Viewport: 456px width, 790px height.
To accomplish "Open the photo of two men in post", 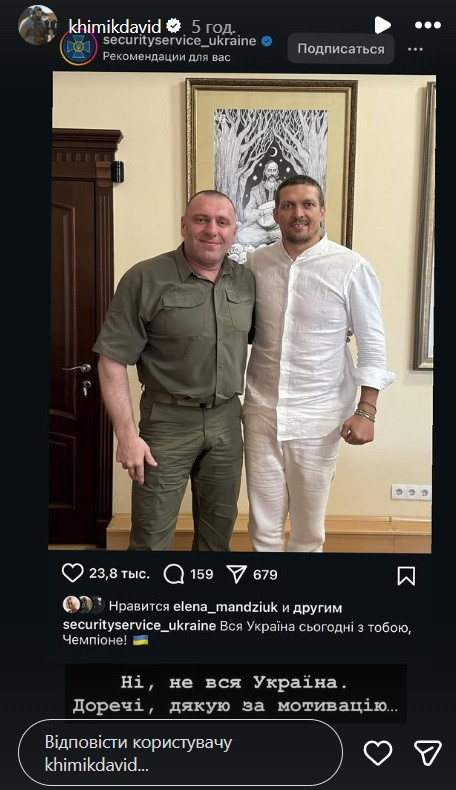I will click(241, 312).
